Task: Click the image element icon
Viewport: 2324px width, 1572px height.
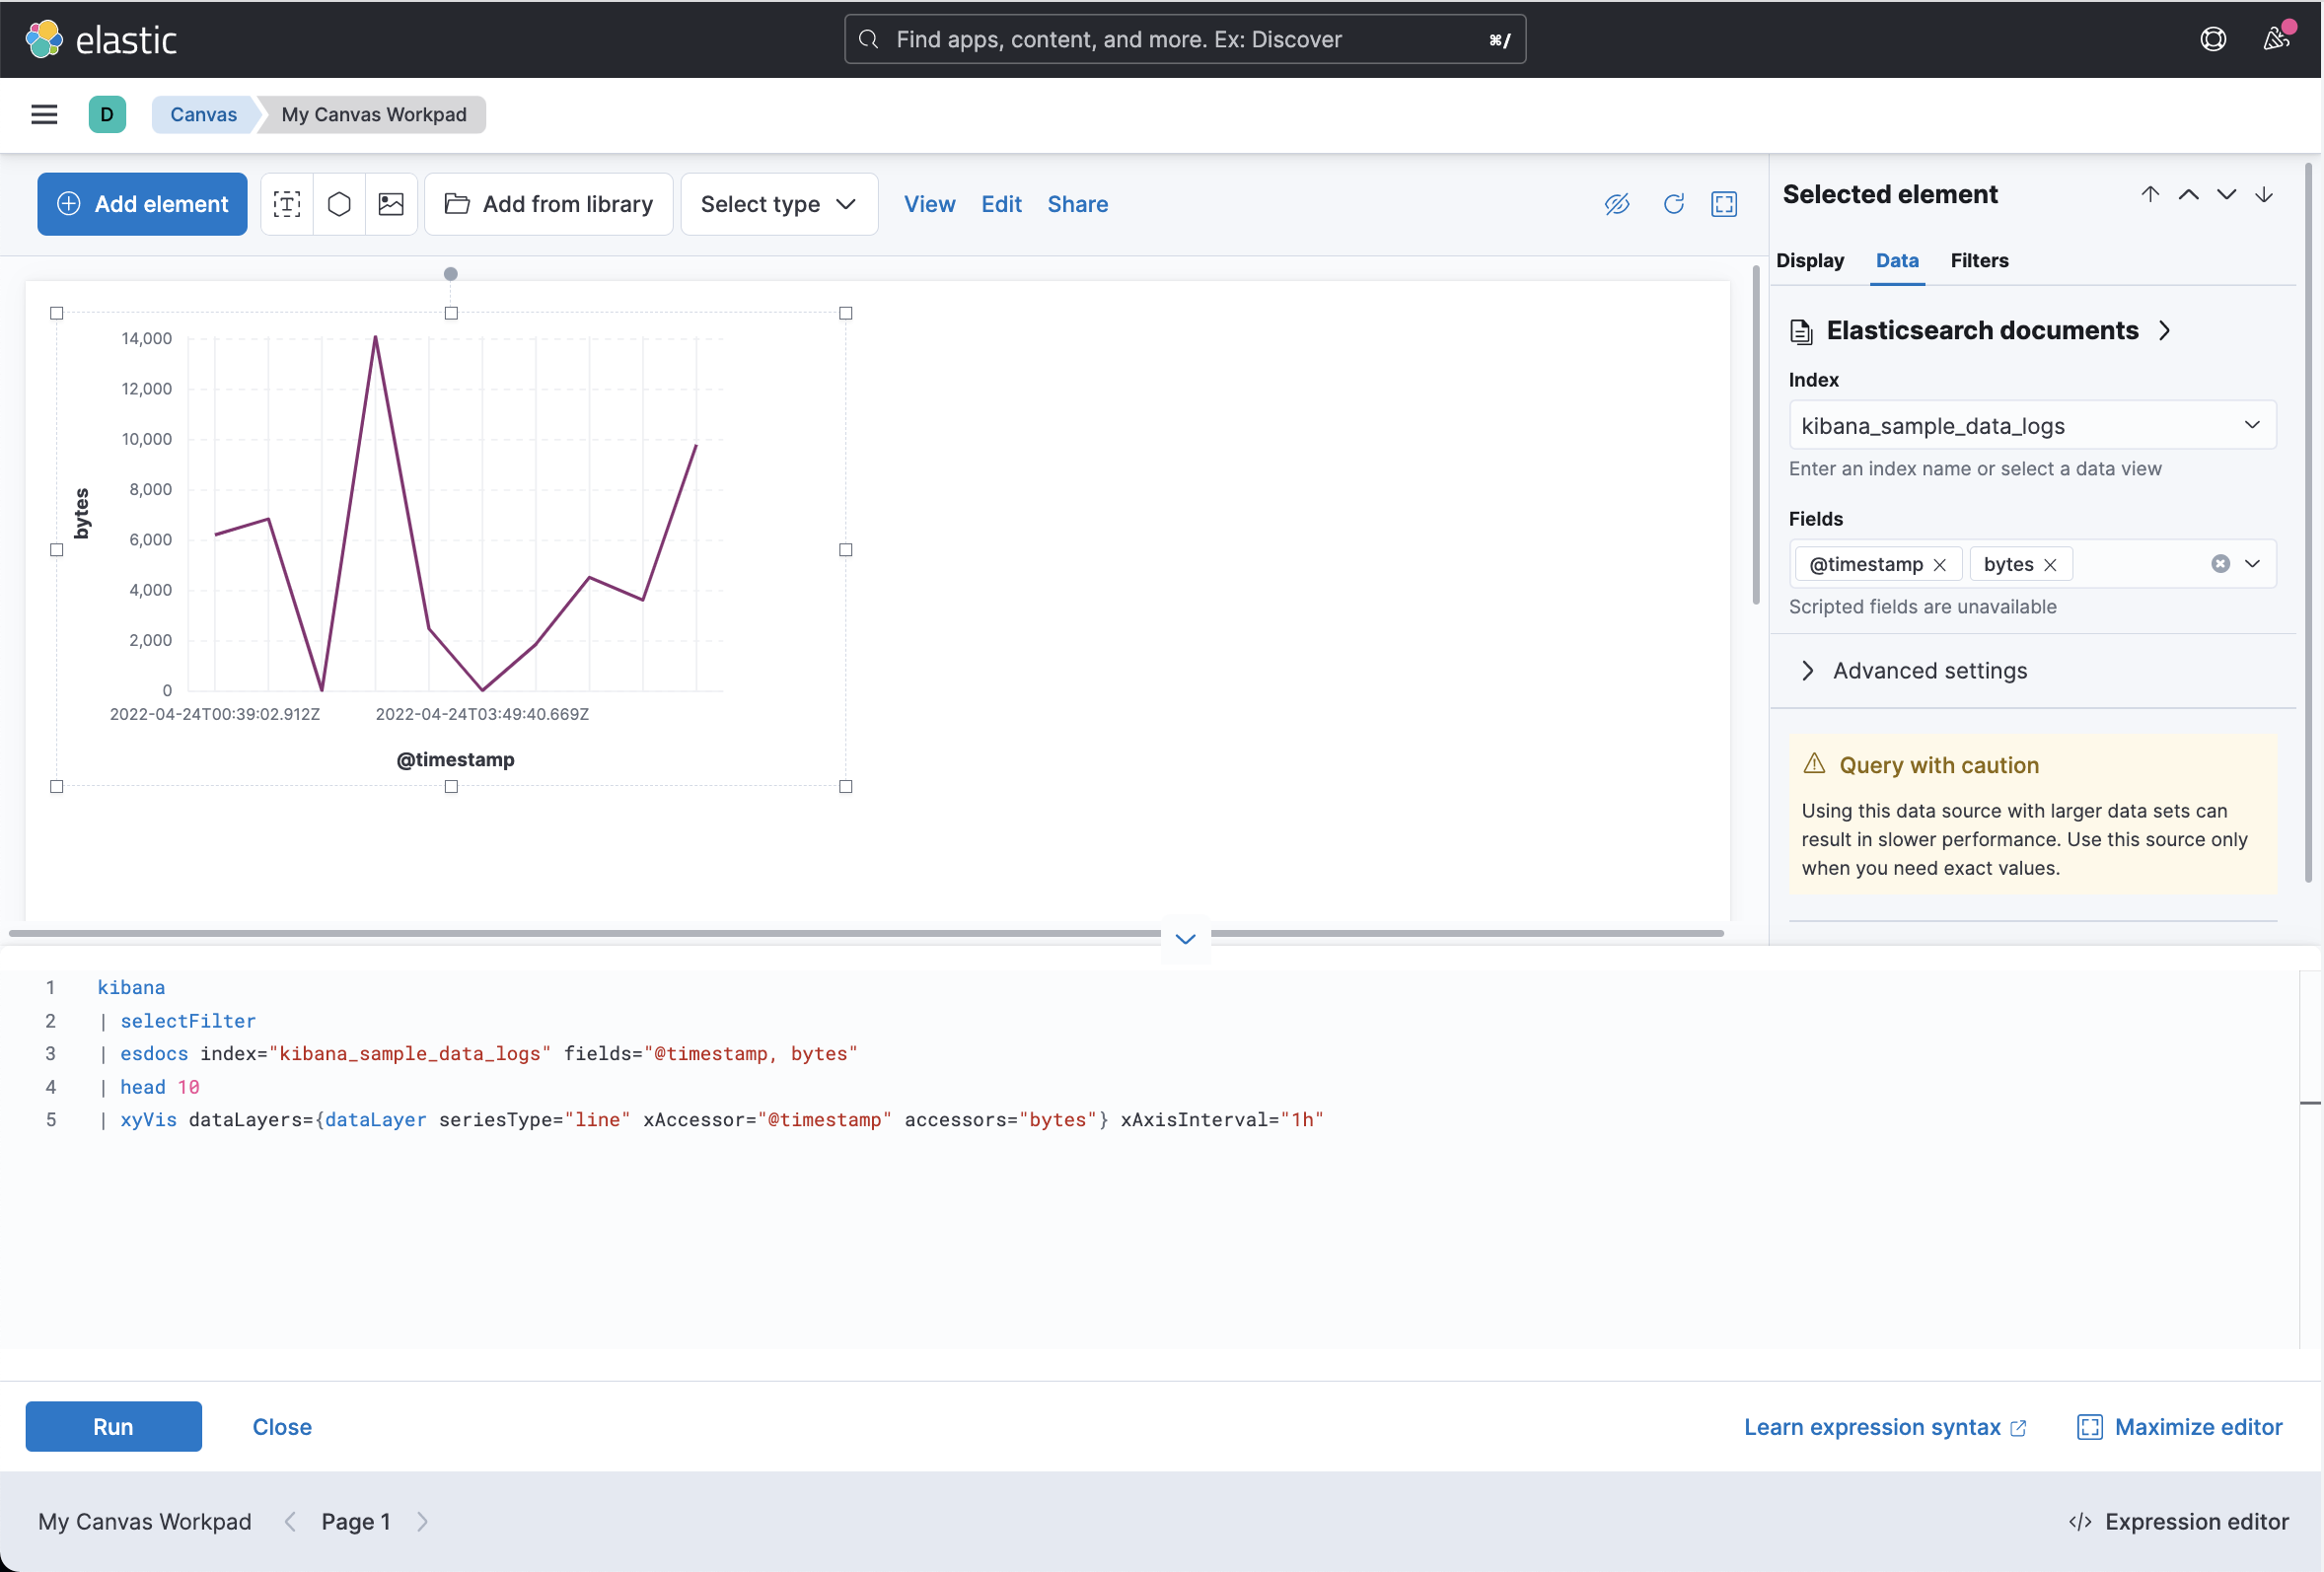Action: pos(391,204)
